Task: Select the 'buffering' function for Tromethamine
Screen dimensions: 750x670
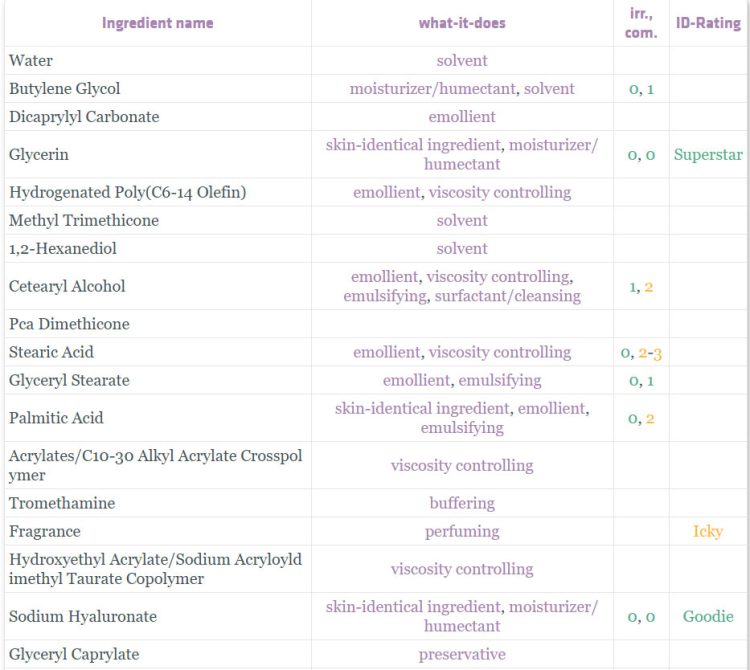Action: tap(462, 503)
